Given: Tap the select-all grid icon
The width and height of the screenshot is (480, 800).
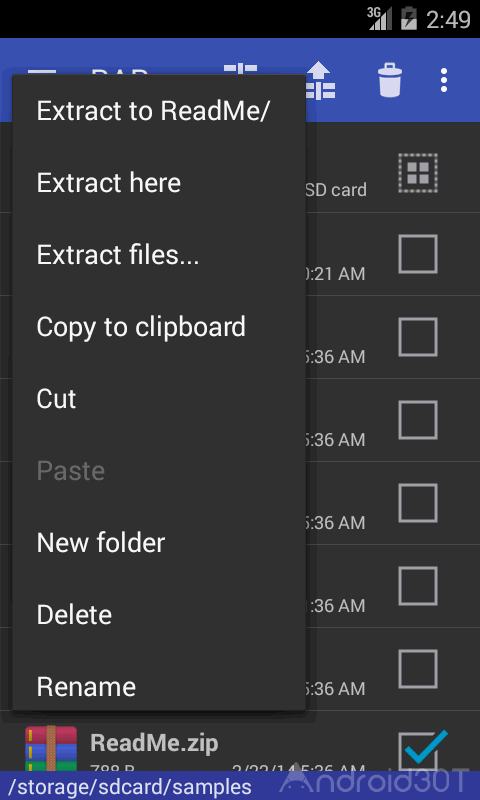Looking at the screenshot, I should coord(418,173).
